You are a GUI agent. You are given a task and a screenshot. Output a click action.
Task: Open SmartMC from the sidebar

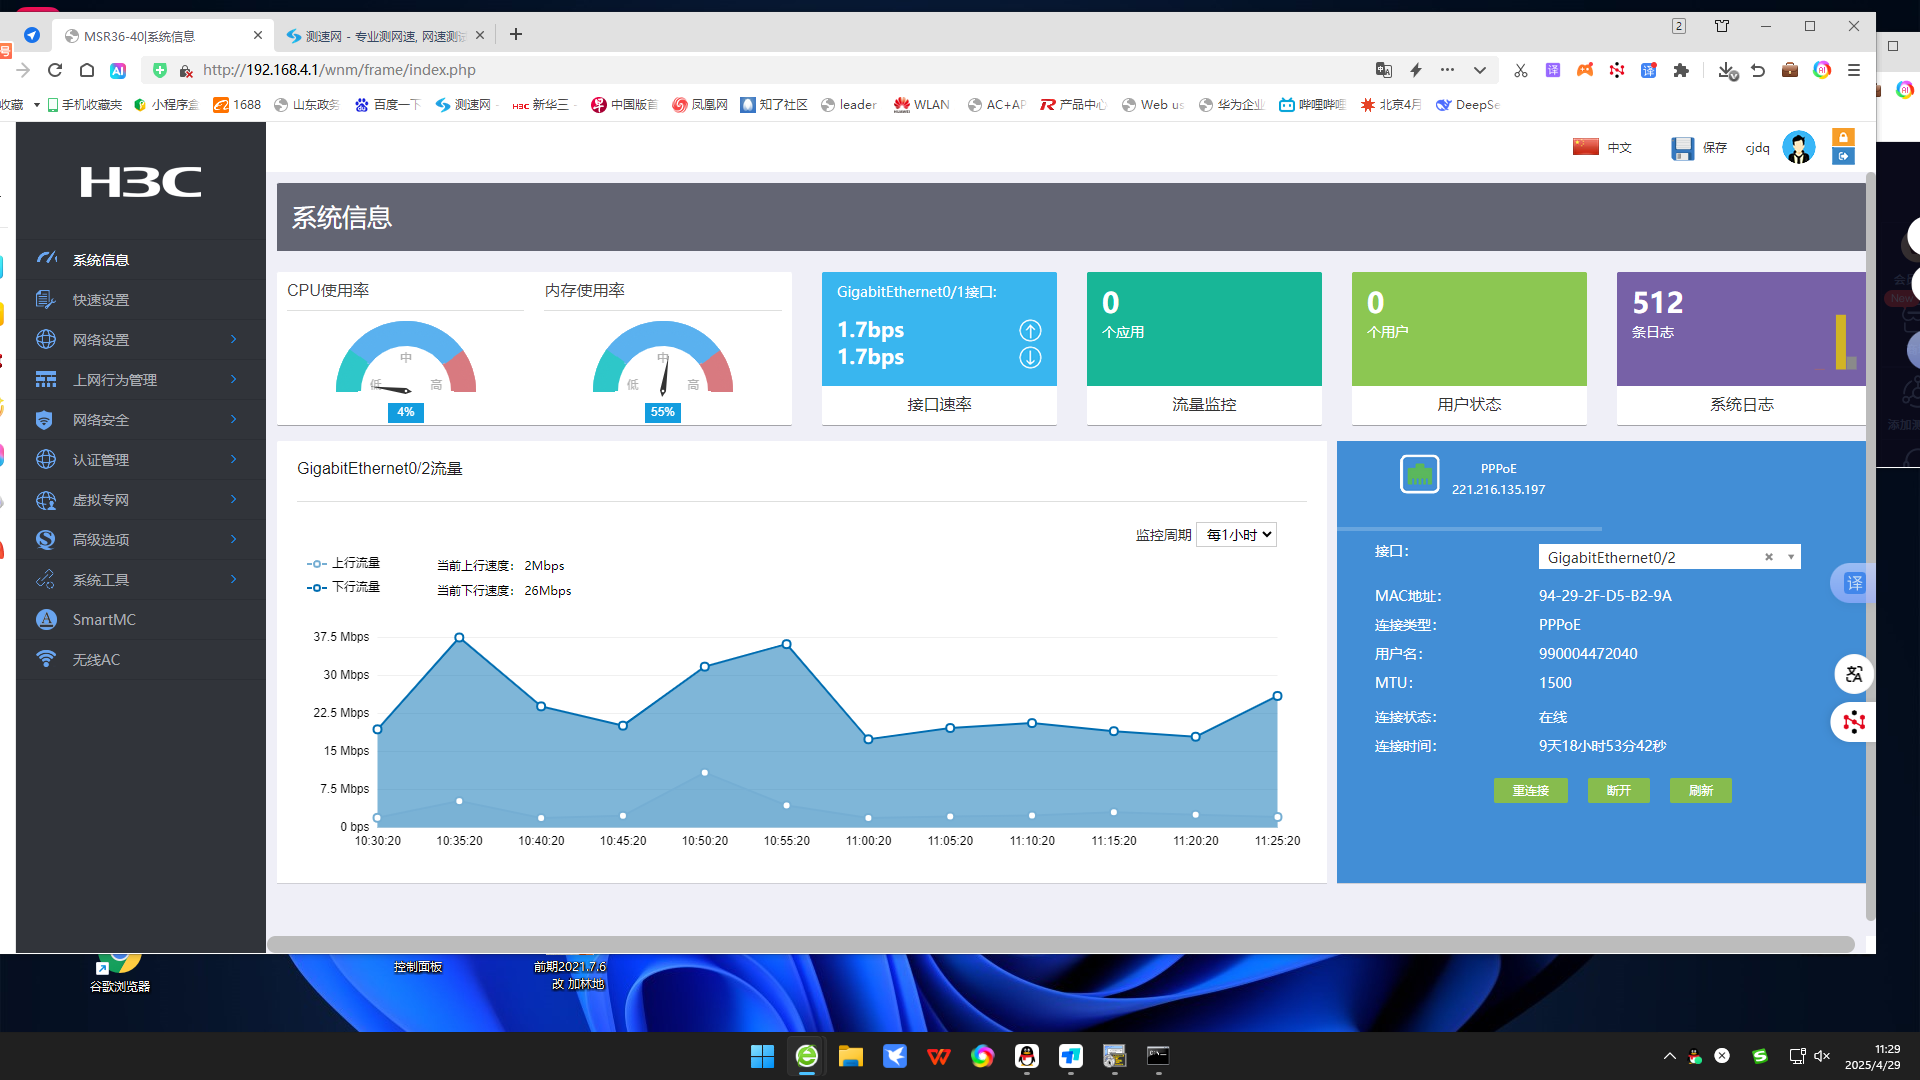pos(103,619)
